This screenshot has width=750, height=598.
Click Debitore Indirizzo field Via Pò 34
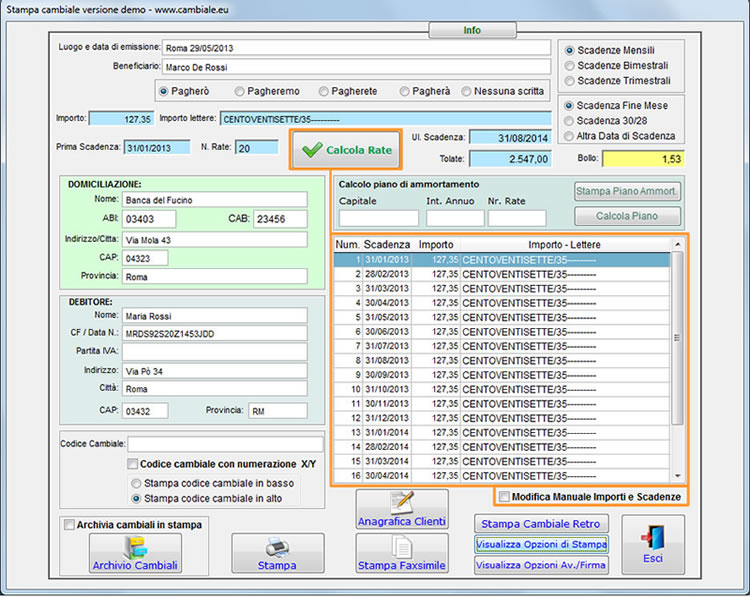coord(215,371)
